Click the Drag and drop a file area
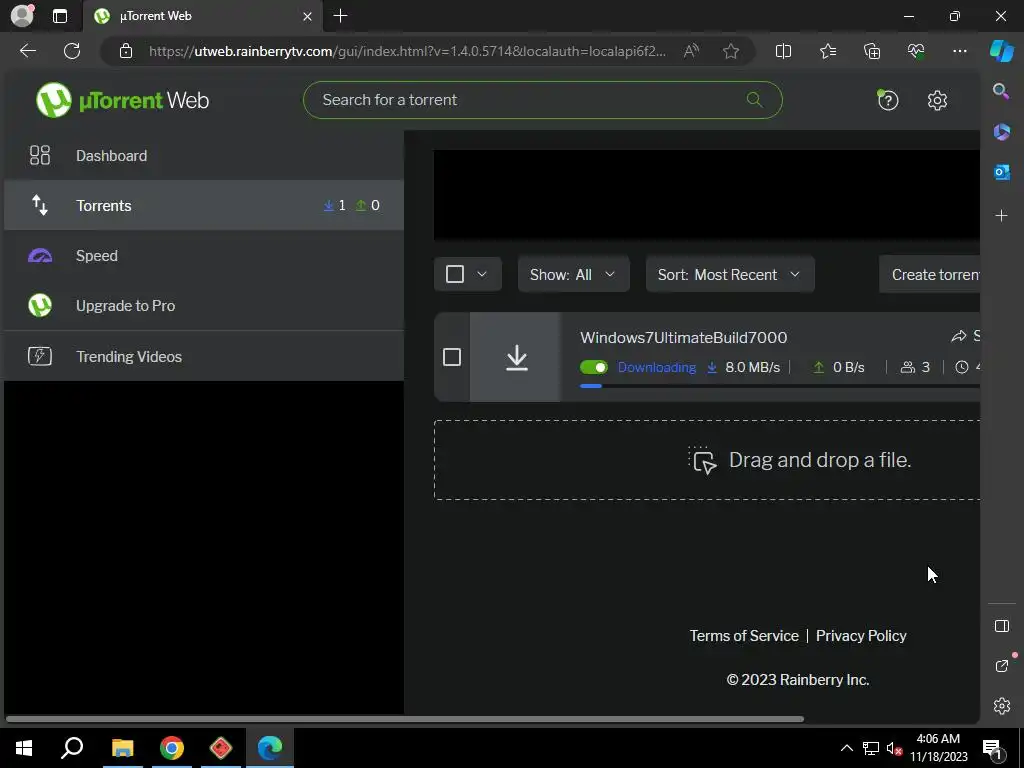The width and height of the screenshot is (1024, 768). click(707, 460)
